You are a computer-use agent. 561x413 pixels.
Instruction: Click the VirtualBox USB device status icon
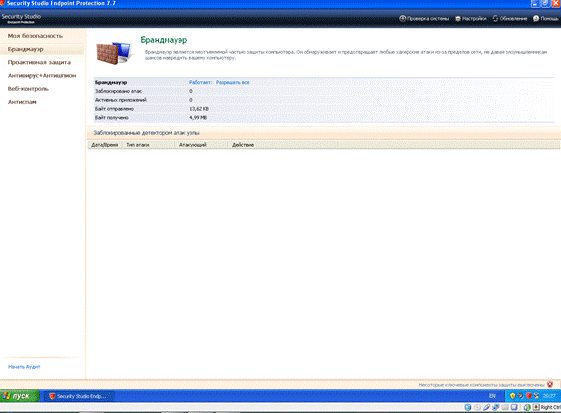point(487,407)
